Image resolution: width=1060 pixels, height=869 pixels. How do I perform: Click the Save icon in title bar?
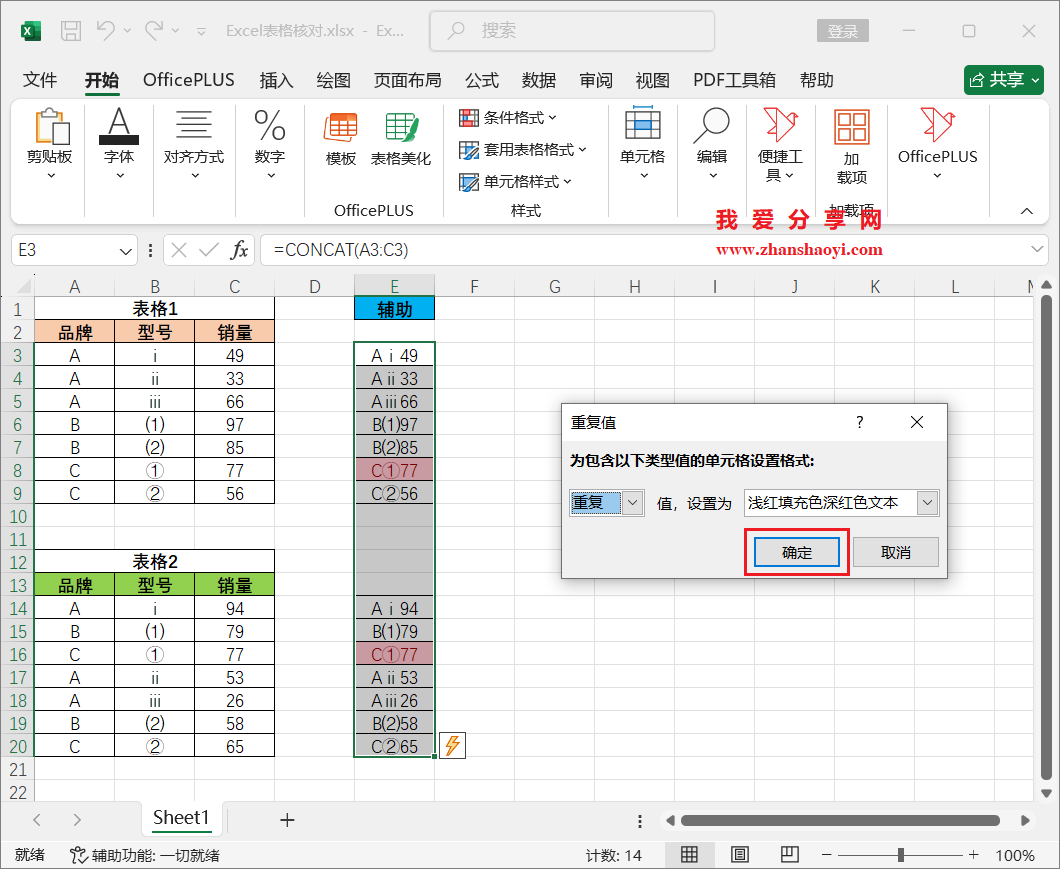coord(71,30)
